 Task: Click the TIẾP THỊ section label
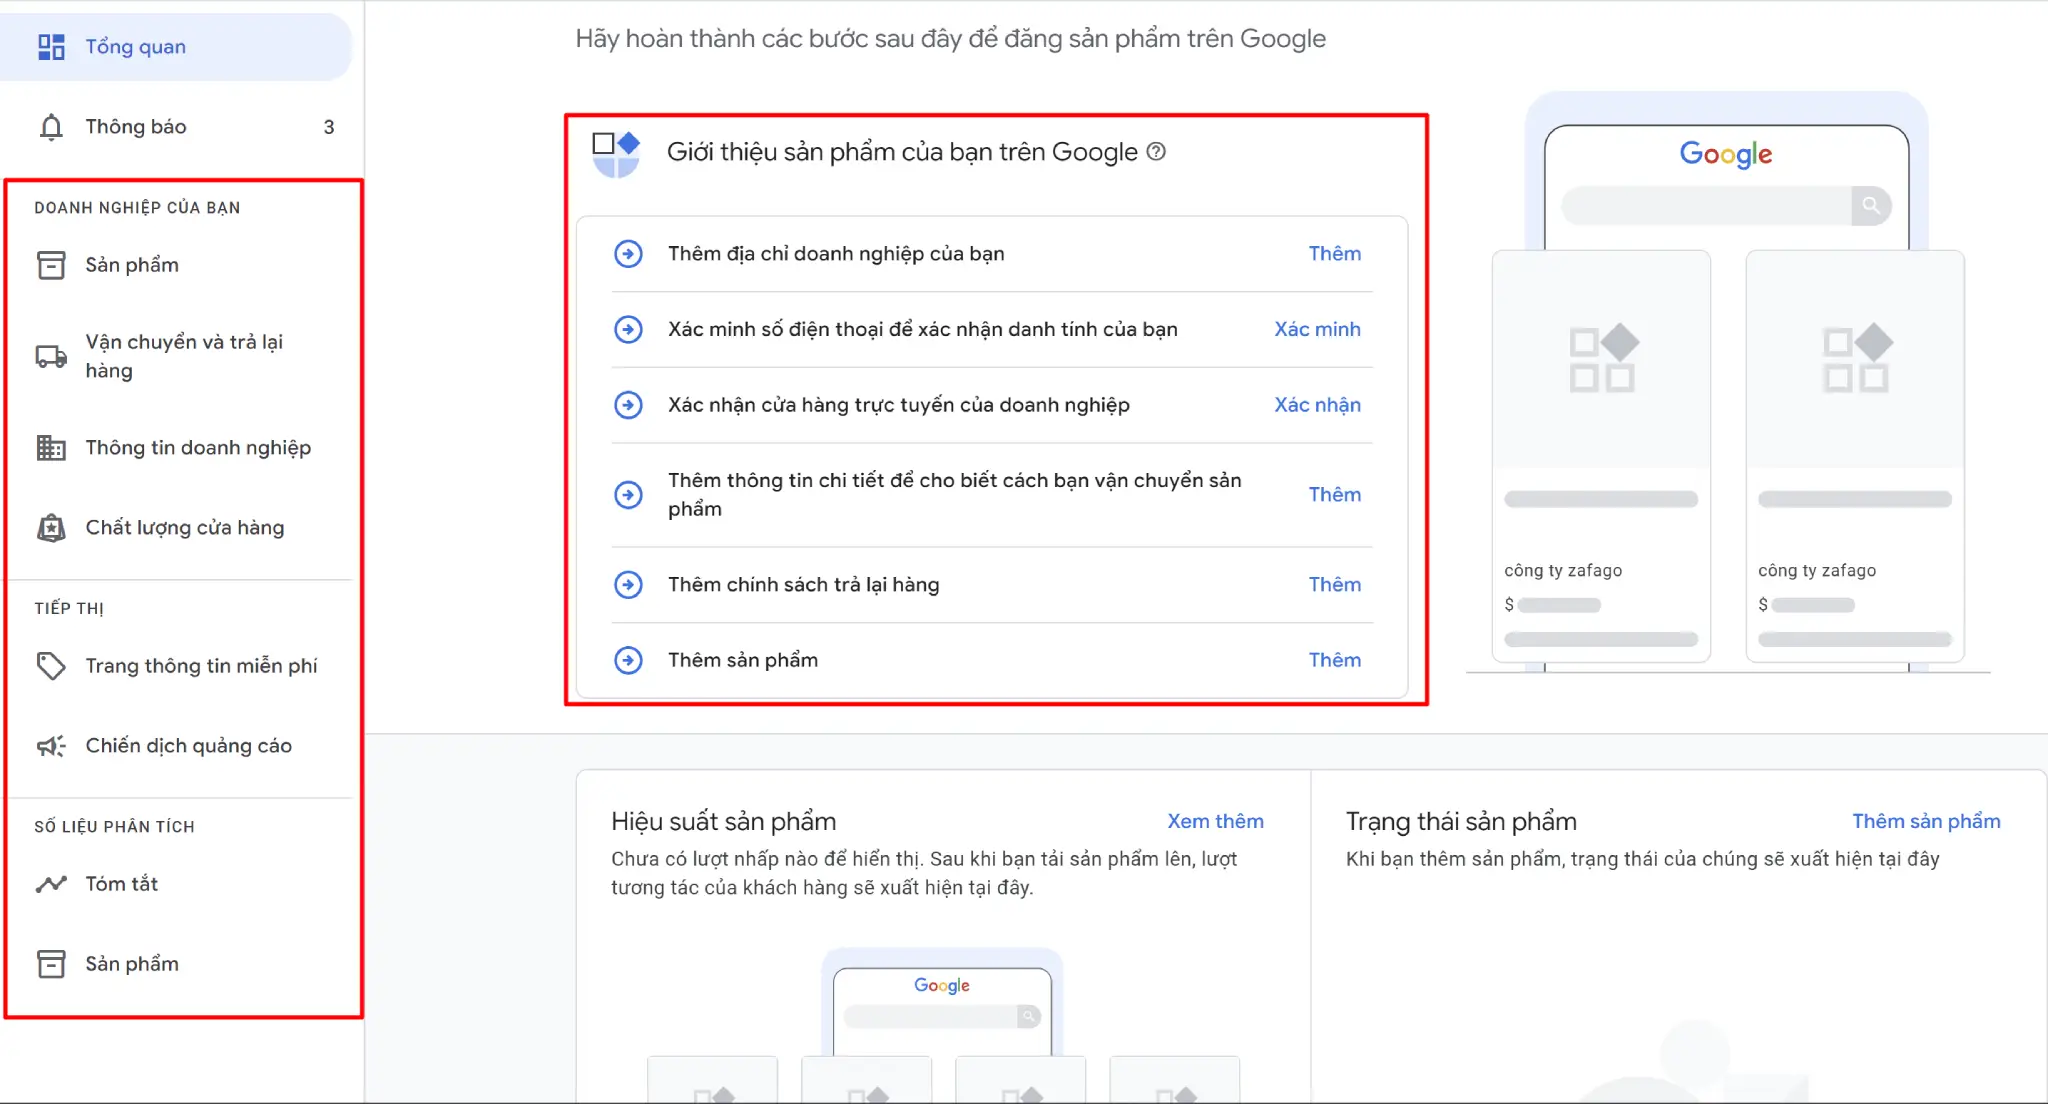(69, 608)
